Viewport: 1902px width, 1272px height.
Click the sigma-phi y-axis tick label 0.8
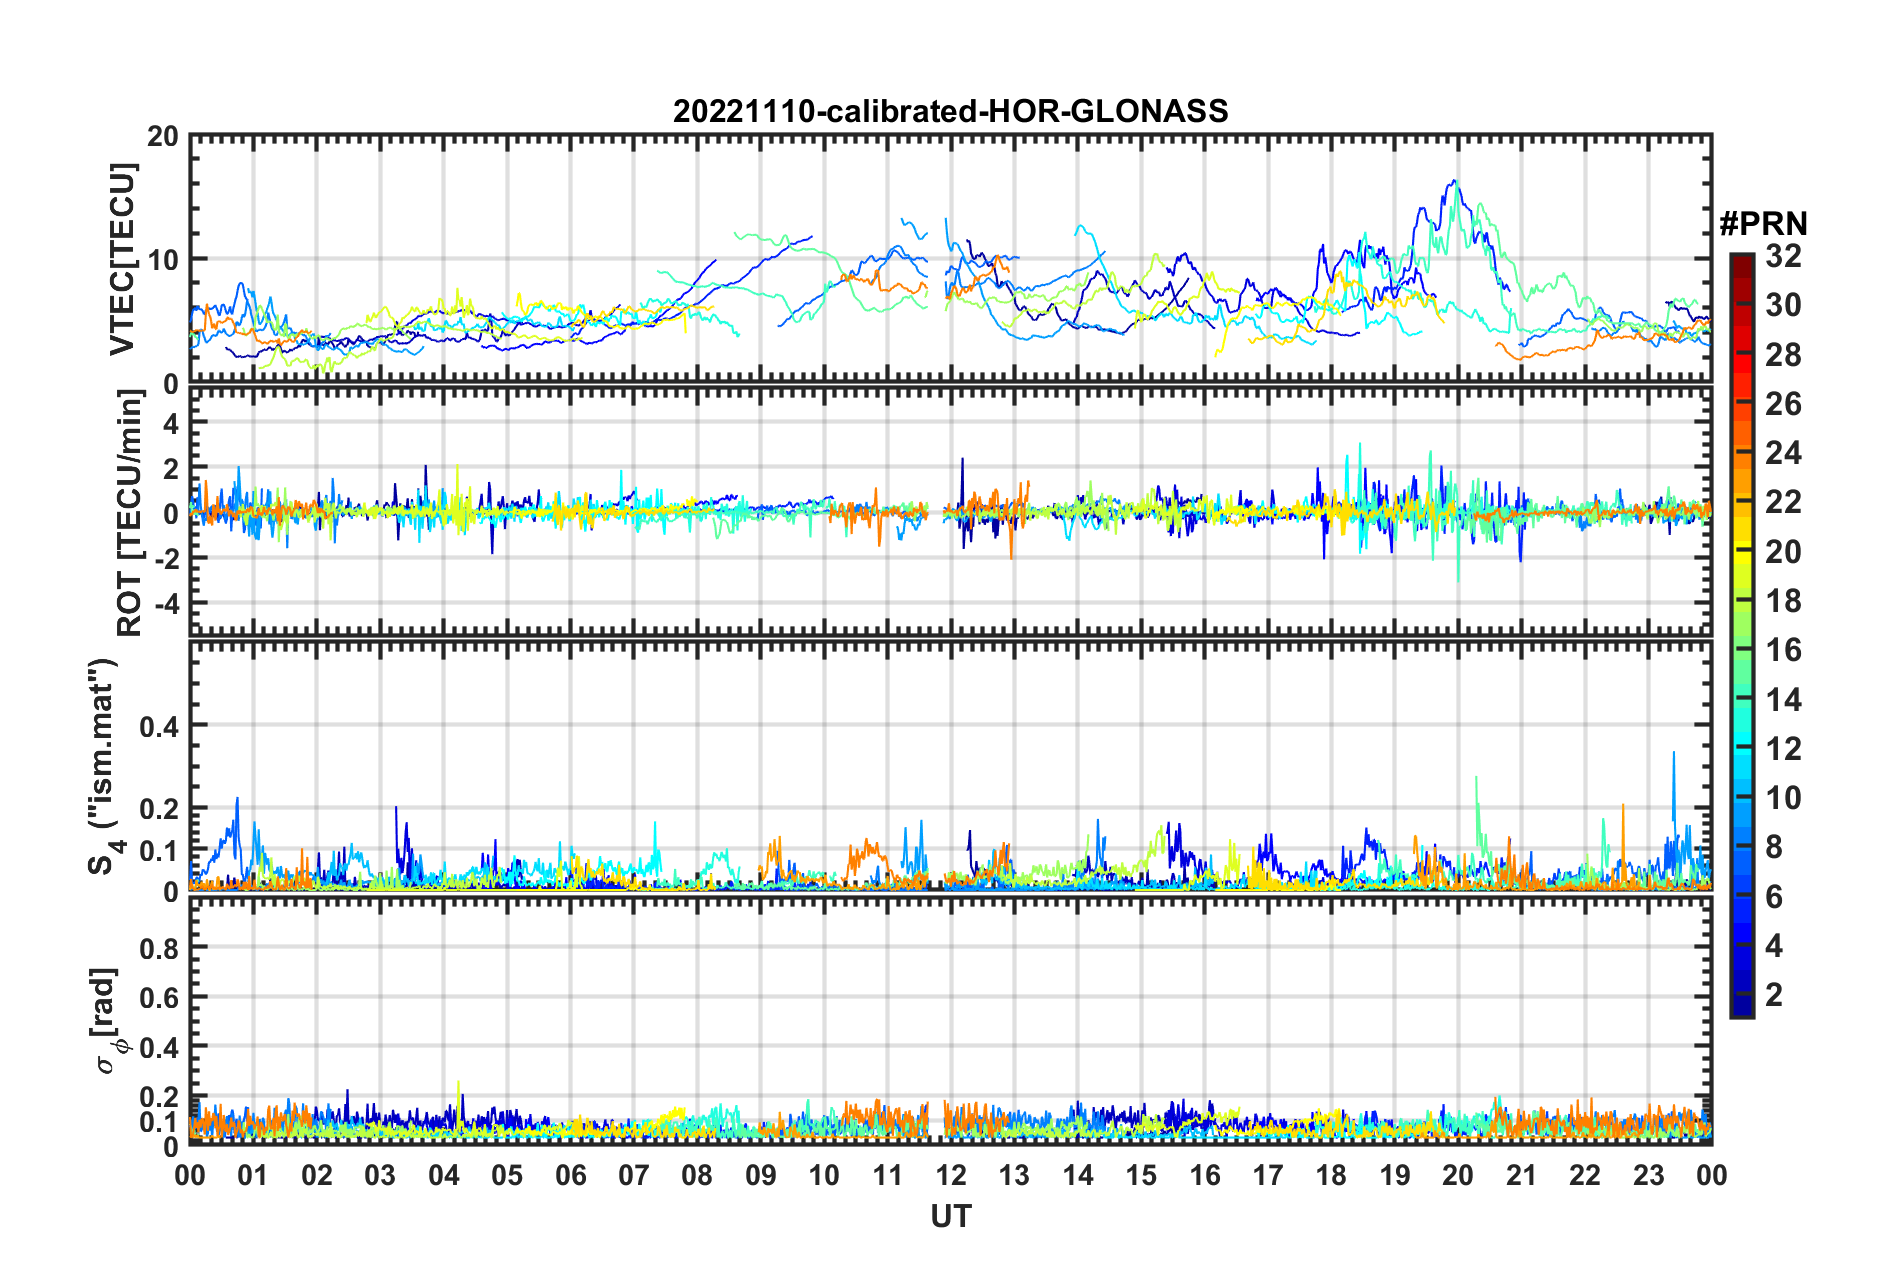(x=159, y=947)
